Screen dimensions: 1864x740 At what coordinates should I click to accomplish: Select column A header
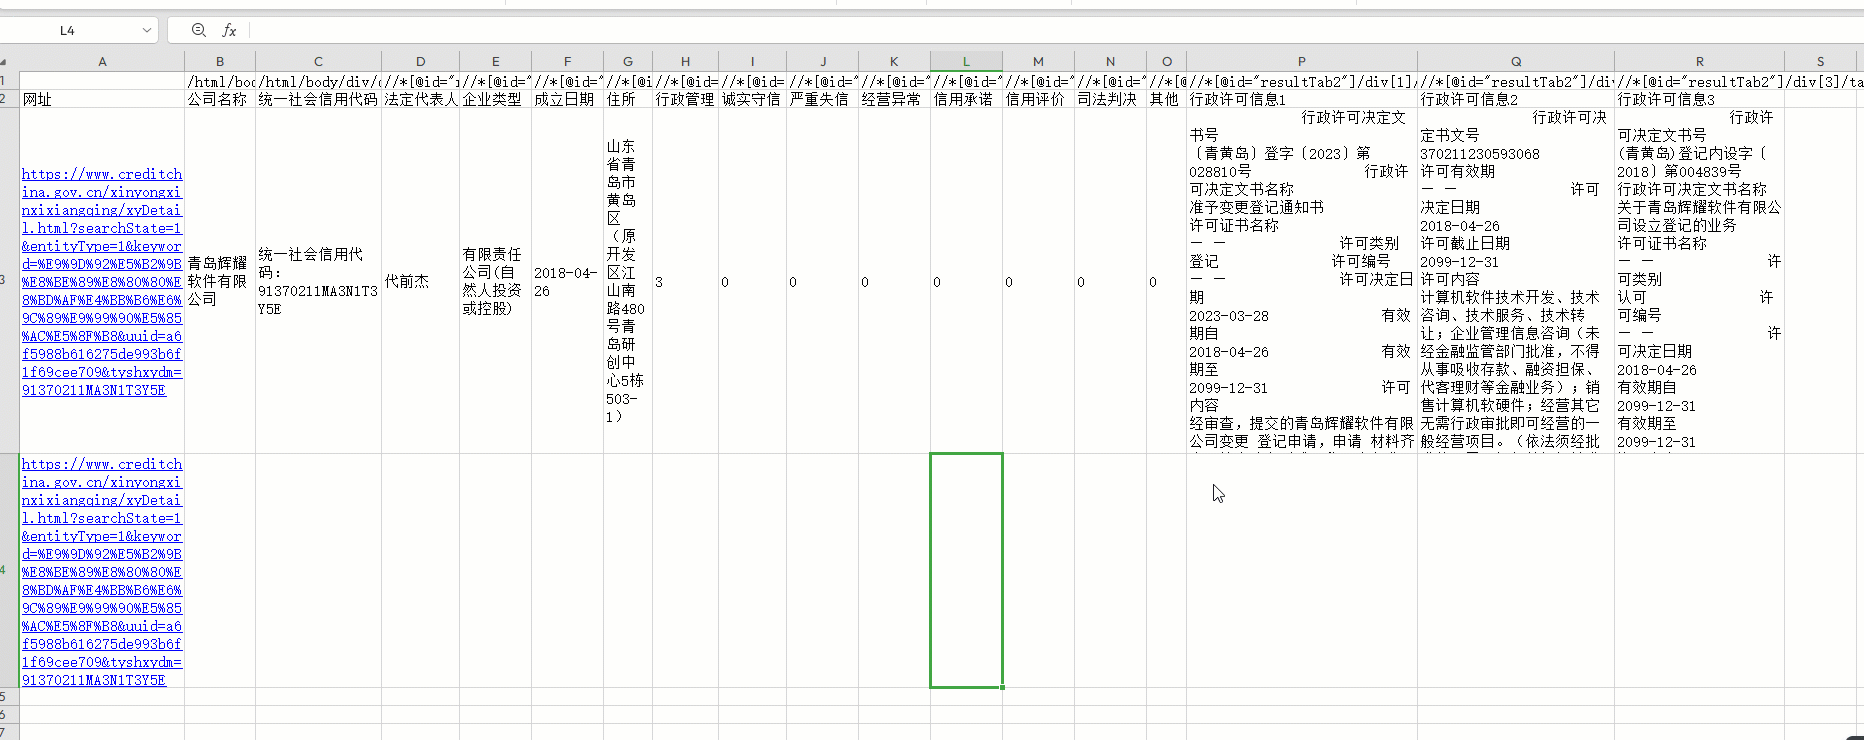(x=102, y=61)
